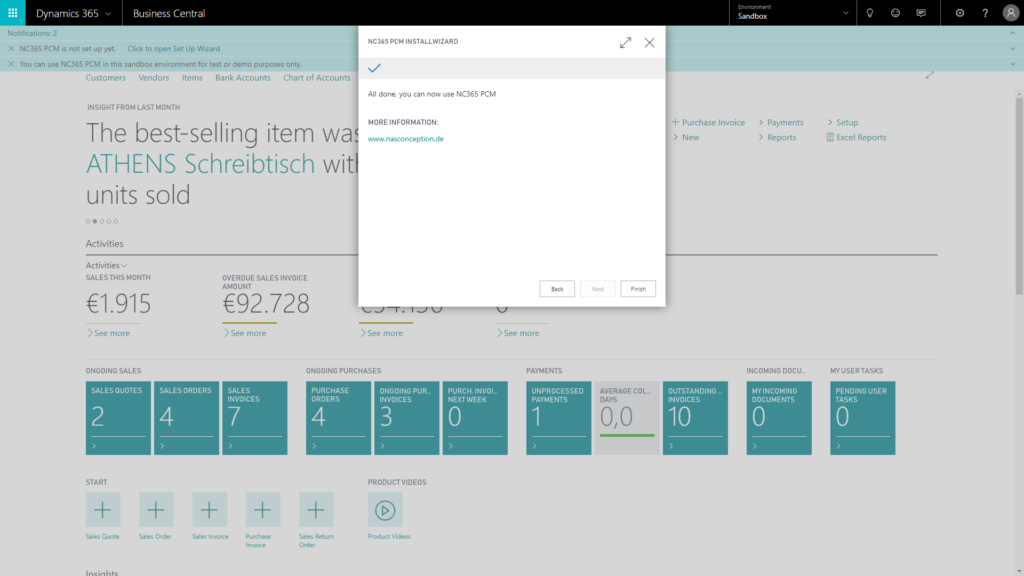Close the NC365 PCM InstallWizard dialog

pyautogui.click(x=649, y=42)
